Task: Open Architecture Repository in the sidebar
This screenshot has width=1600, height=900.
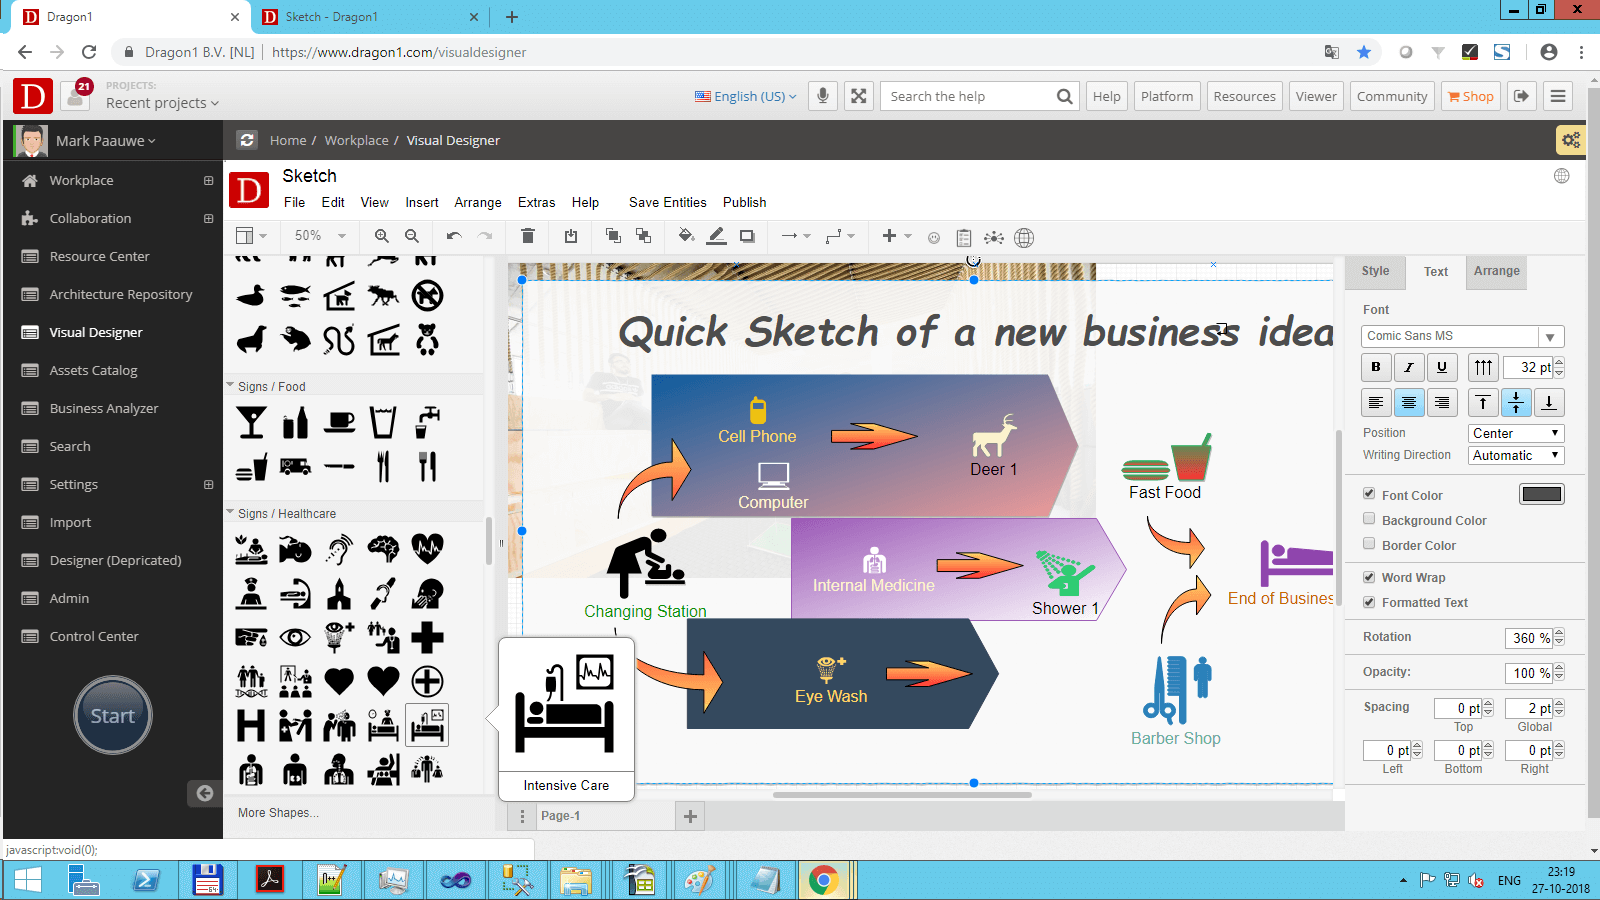Action: (121, 294)
